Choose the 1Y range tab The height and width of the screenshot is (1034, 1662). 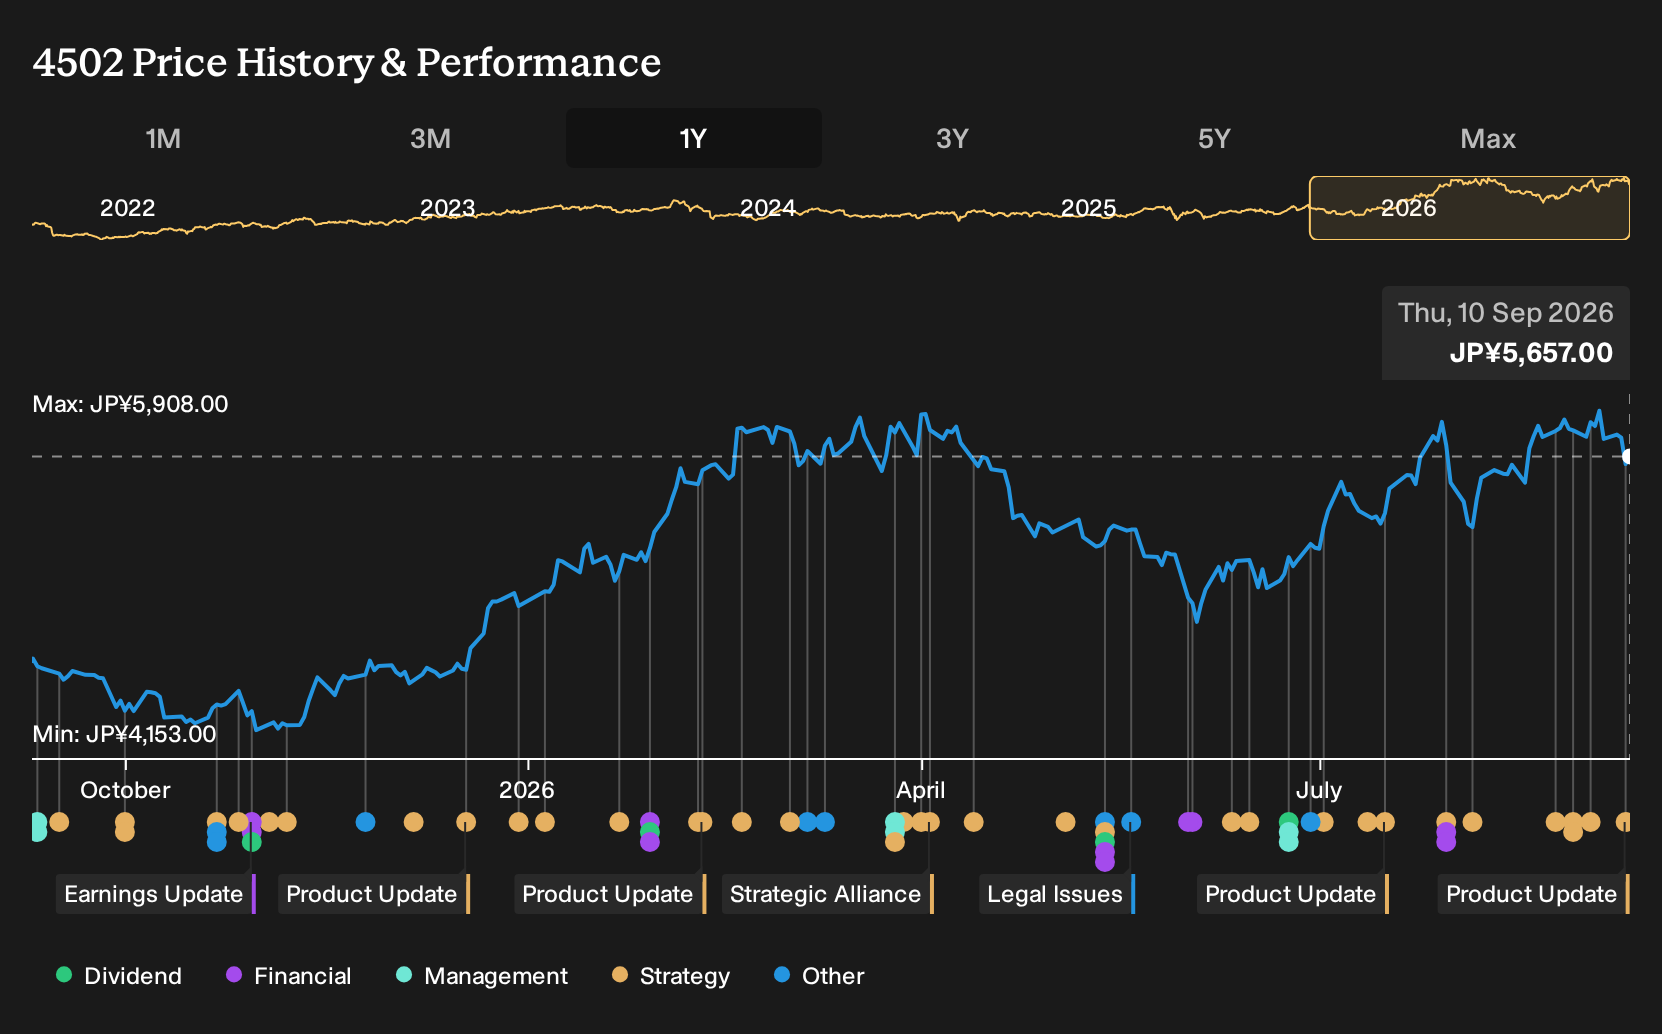click(x=693, y=138)
